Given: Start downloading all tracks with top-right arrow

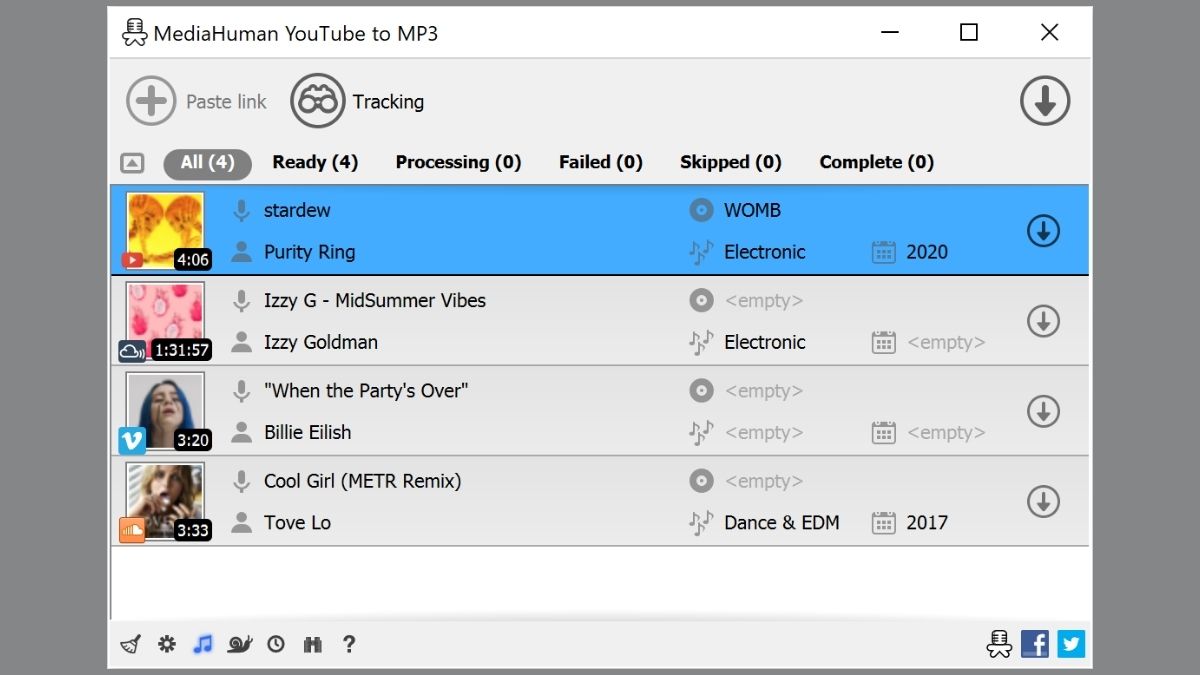Looking at the screenshot, I should click(x=1044, y=100).
